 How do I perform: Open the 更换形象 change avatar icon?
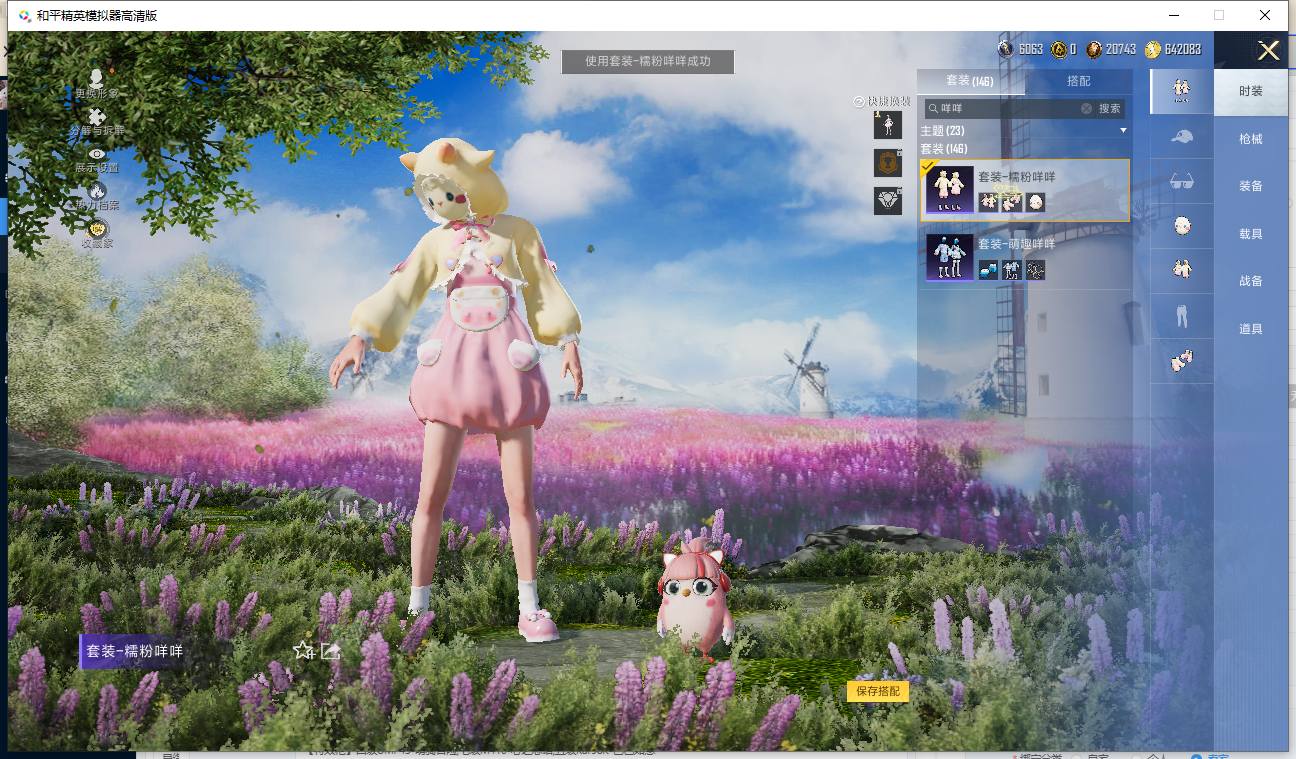(96, 79)
